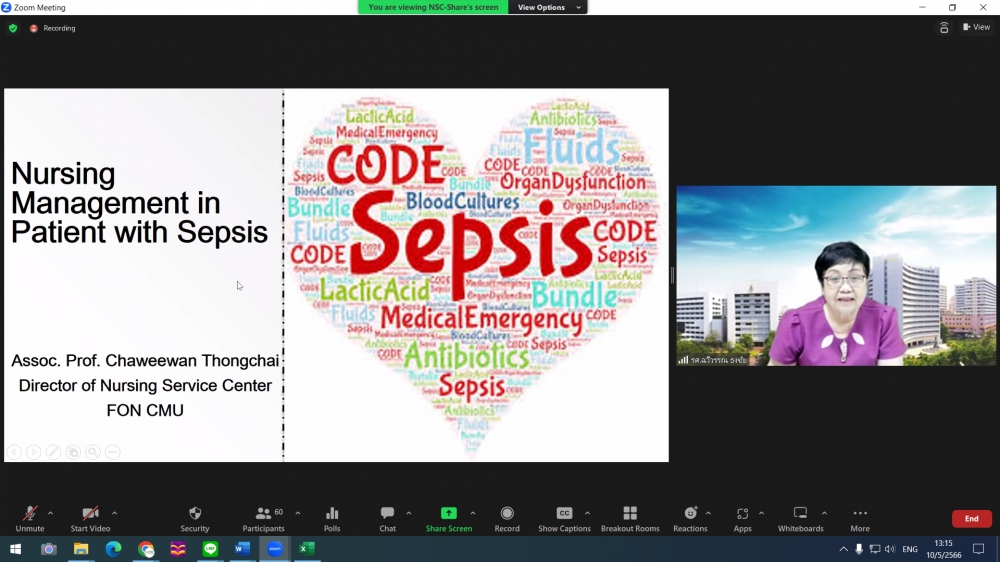Click the Record meeting icon
The image size is (1000, 562).
[x=507, y=514]
